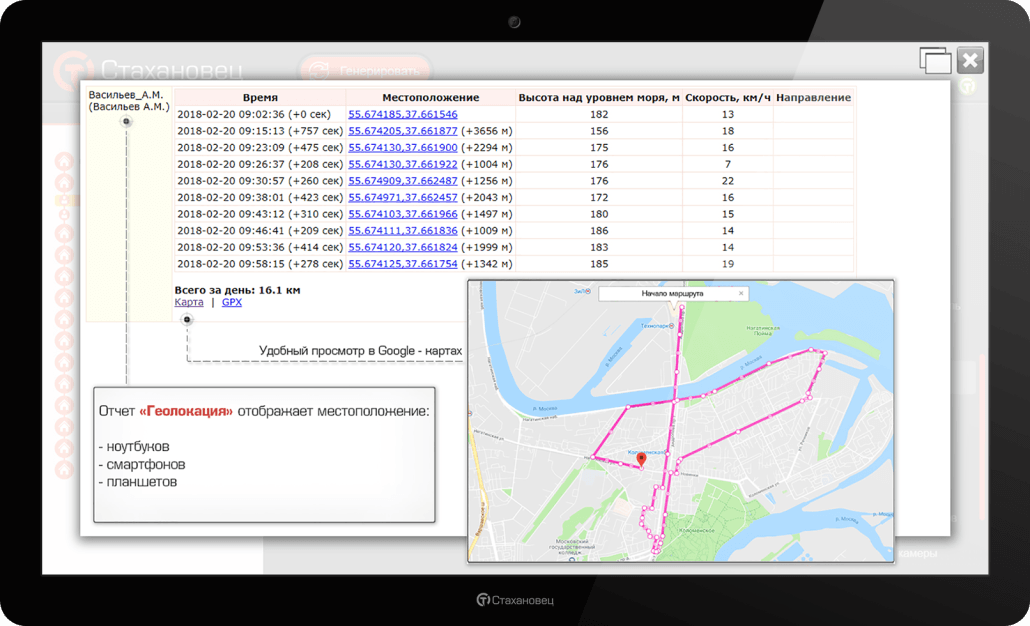This screenshot has width=1030, height=626.
Task: Close the overlay with the X button
Action: 970,60
